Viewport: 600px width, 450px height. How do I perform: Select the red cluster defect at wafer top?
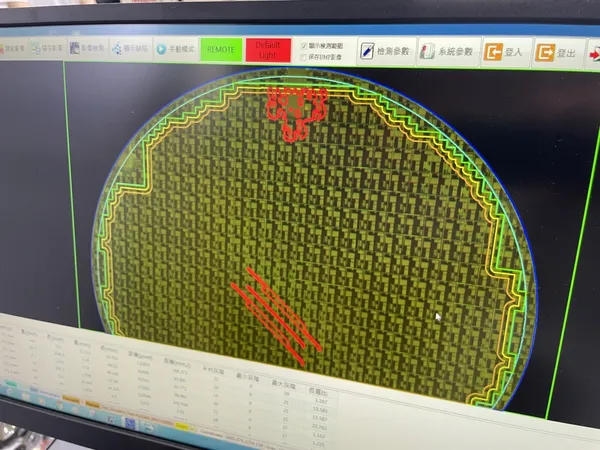coord(297,113)
